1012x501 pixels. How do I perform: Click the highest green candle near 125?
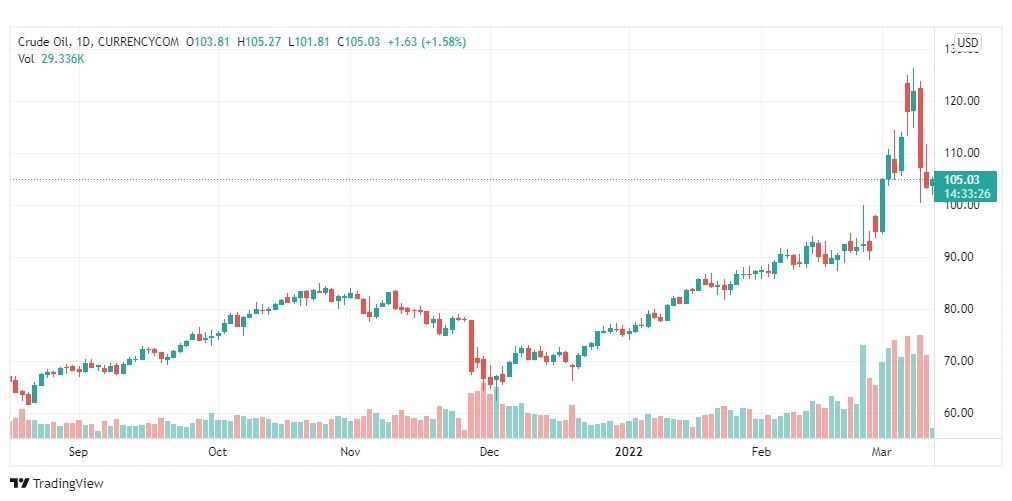point(913,101)
